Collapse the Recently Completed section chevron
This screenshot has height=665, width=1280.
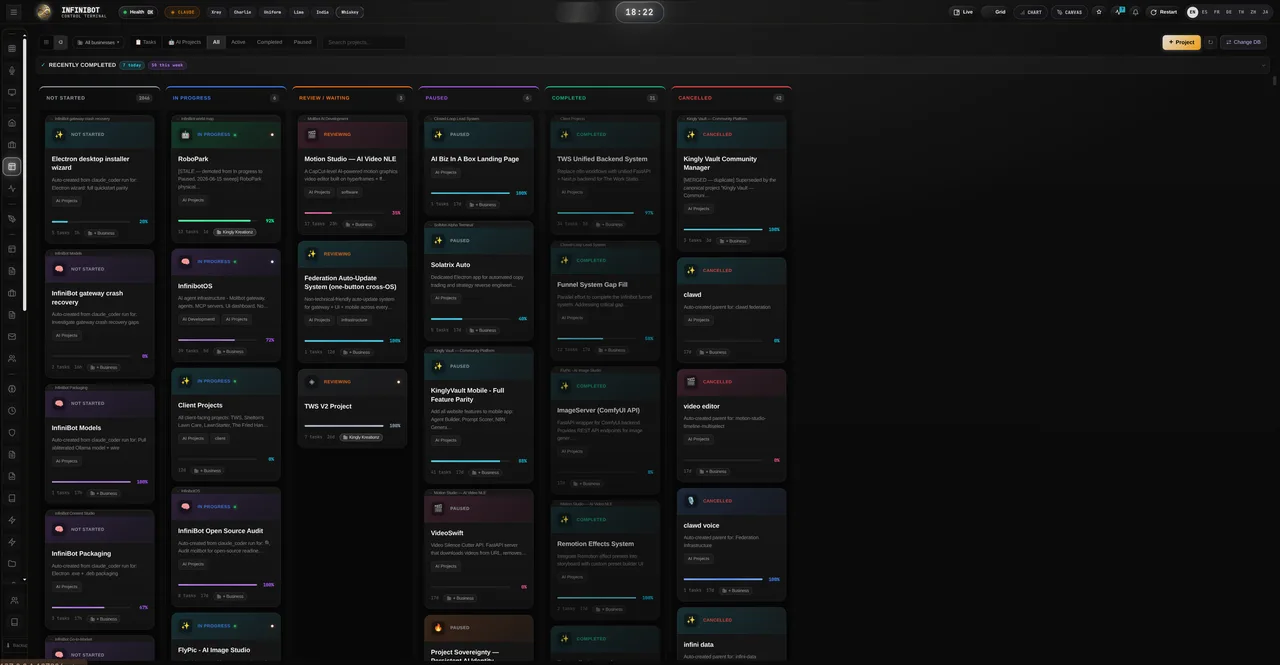tap(1265, 65)
